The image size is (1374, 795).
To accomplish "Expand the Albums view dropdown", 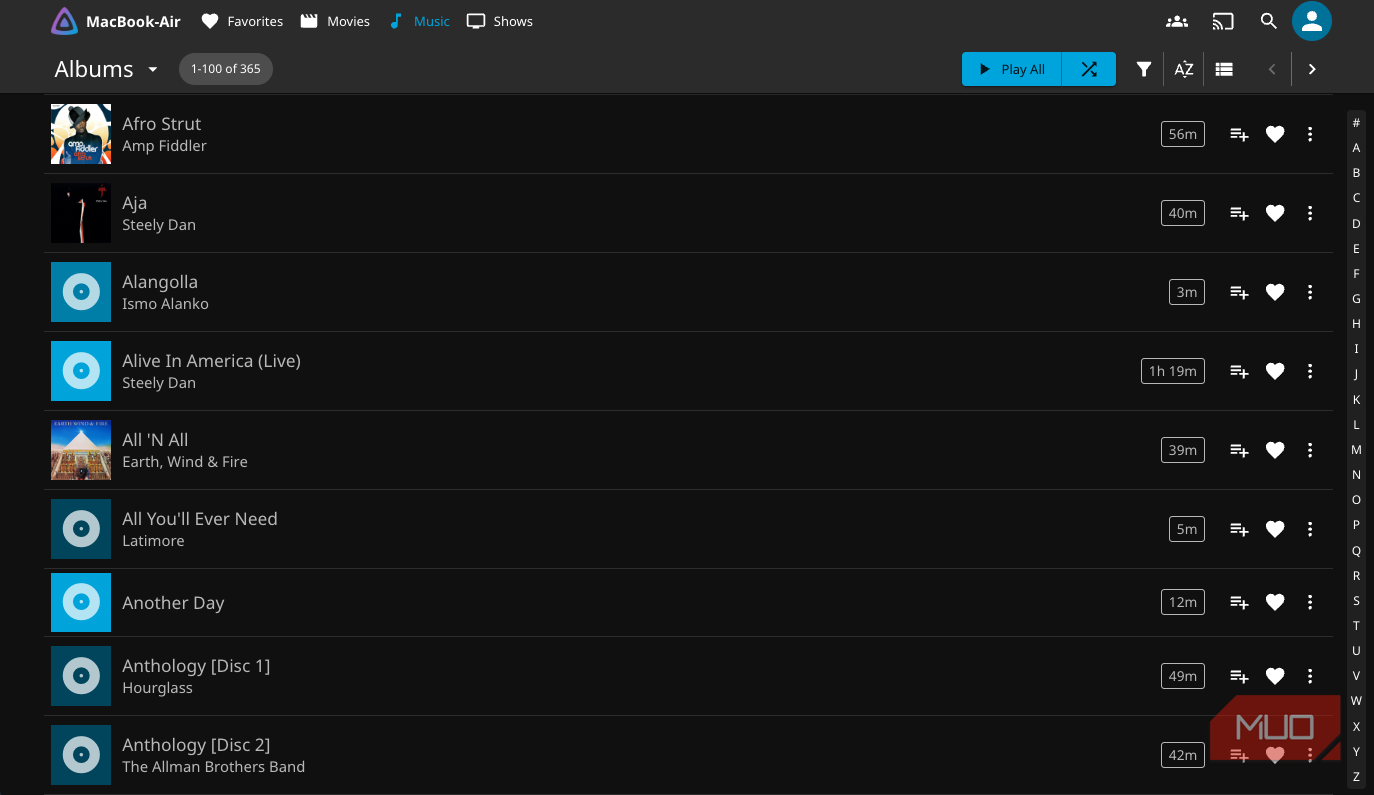I will click(x=153, y=69).
